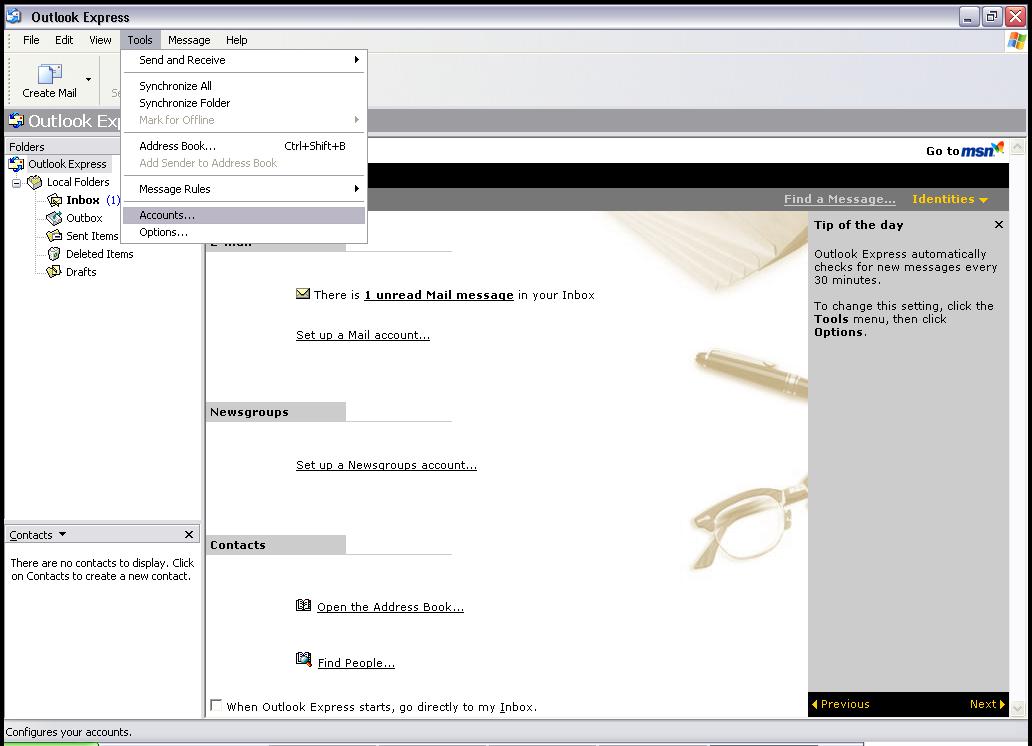Click the Drafts folder icon
This screenshot has width=1032, height=746.
tap(54, 271)
